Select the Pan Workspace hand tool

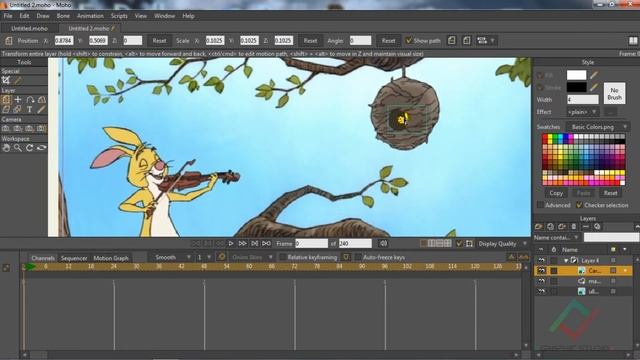pos(6,148)
